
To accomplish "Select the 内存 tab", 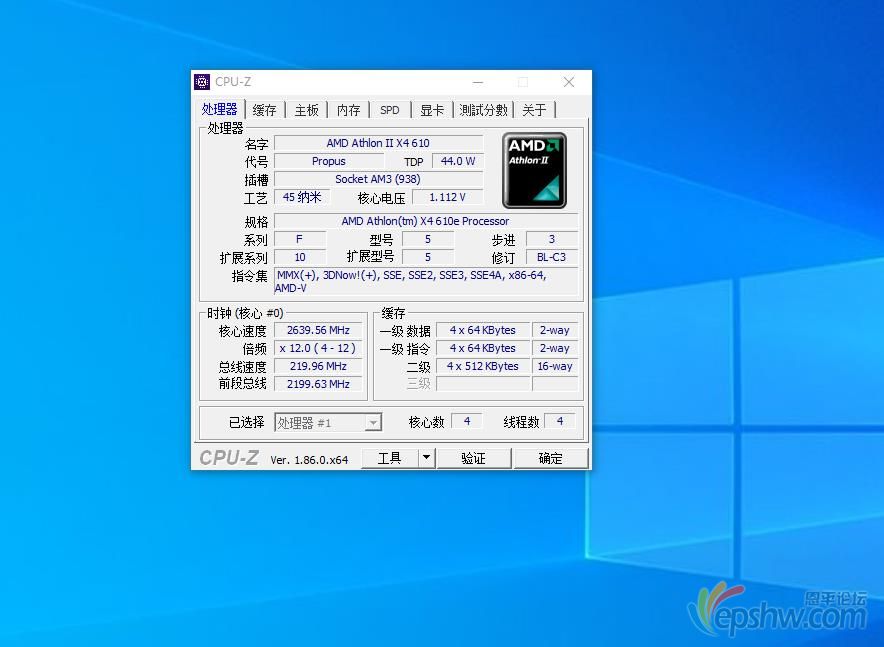I will (x=348, y=110).
